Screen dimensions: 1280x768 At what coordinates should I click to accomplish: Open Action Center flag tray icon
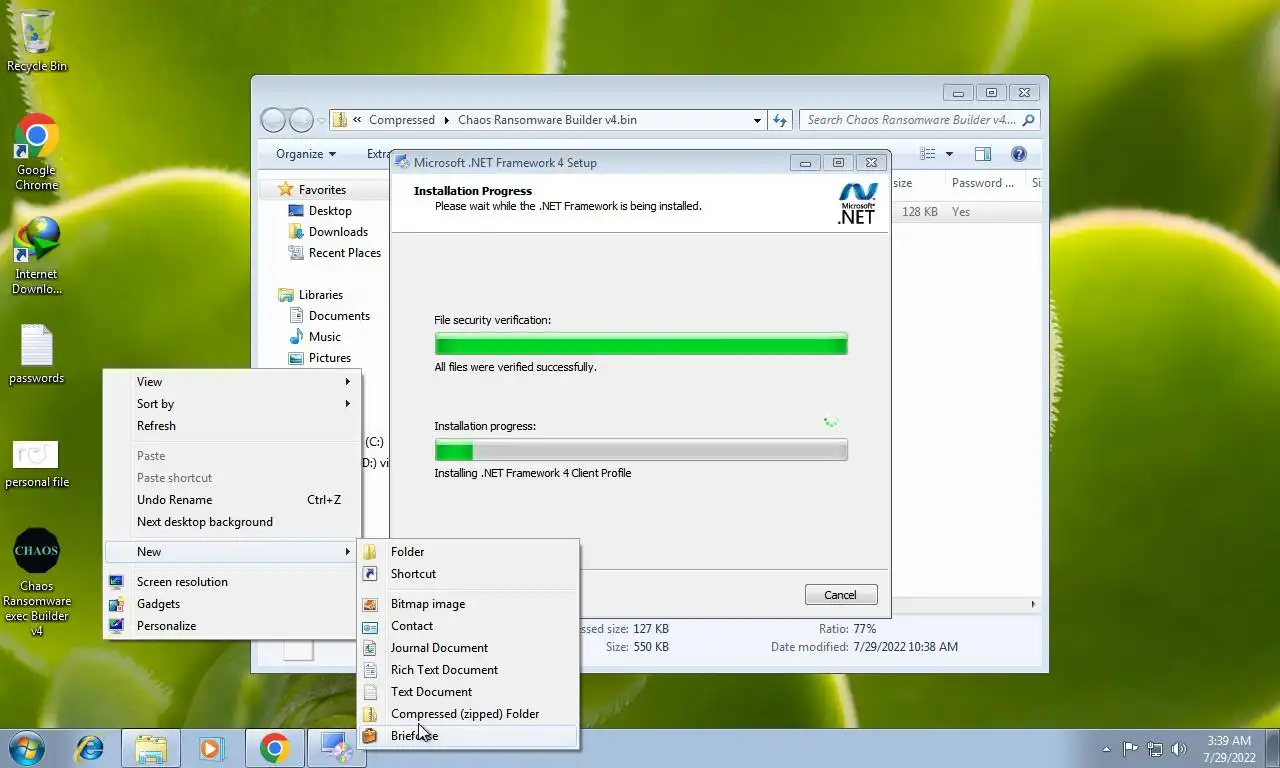(x=1131, y=748)
